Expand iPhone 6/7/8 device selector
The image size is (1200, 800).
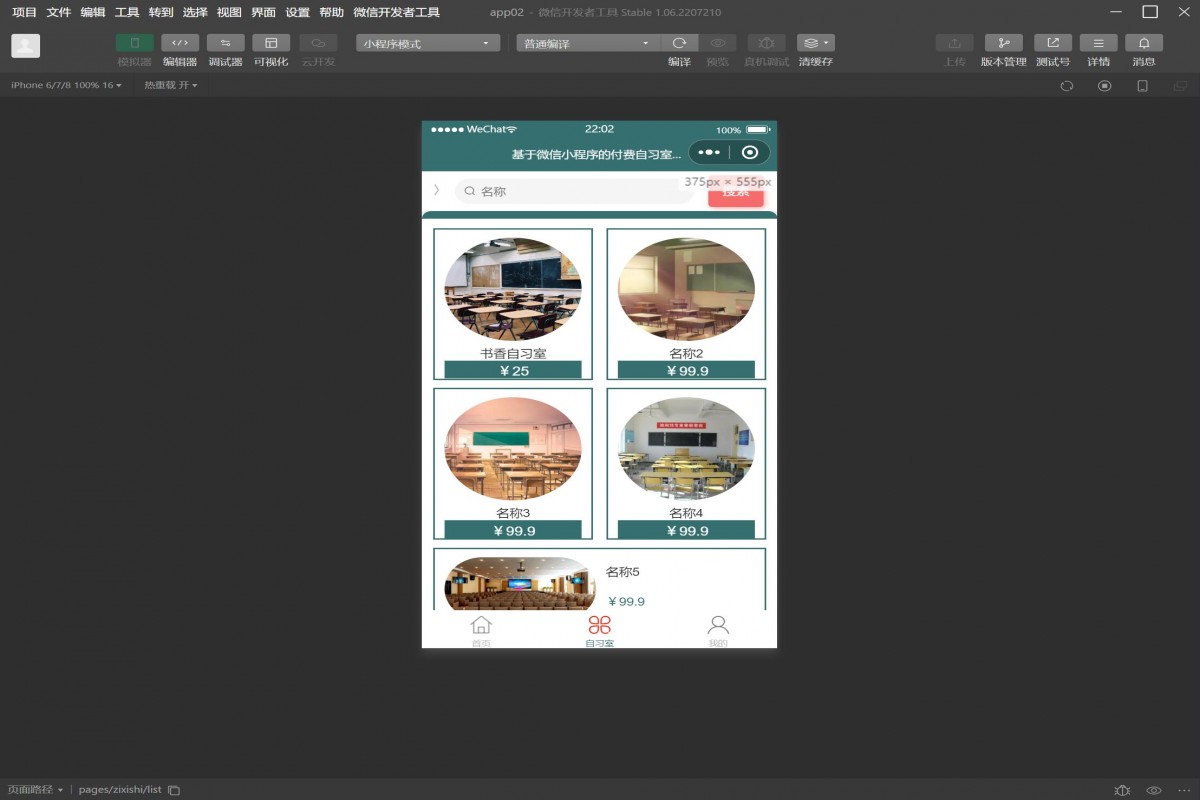[66, 86]
